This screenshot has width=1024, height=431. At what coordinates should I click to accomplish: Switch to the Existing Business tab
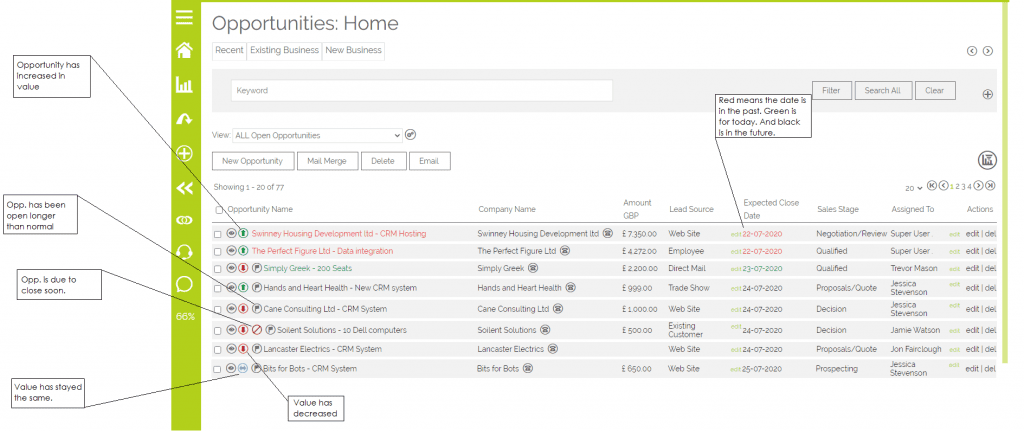click(284, 50)
